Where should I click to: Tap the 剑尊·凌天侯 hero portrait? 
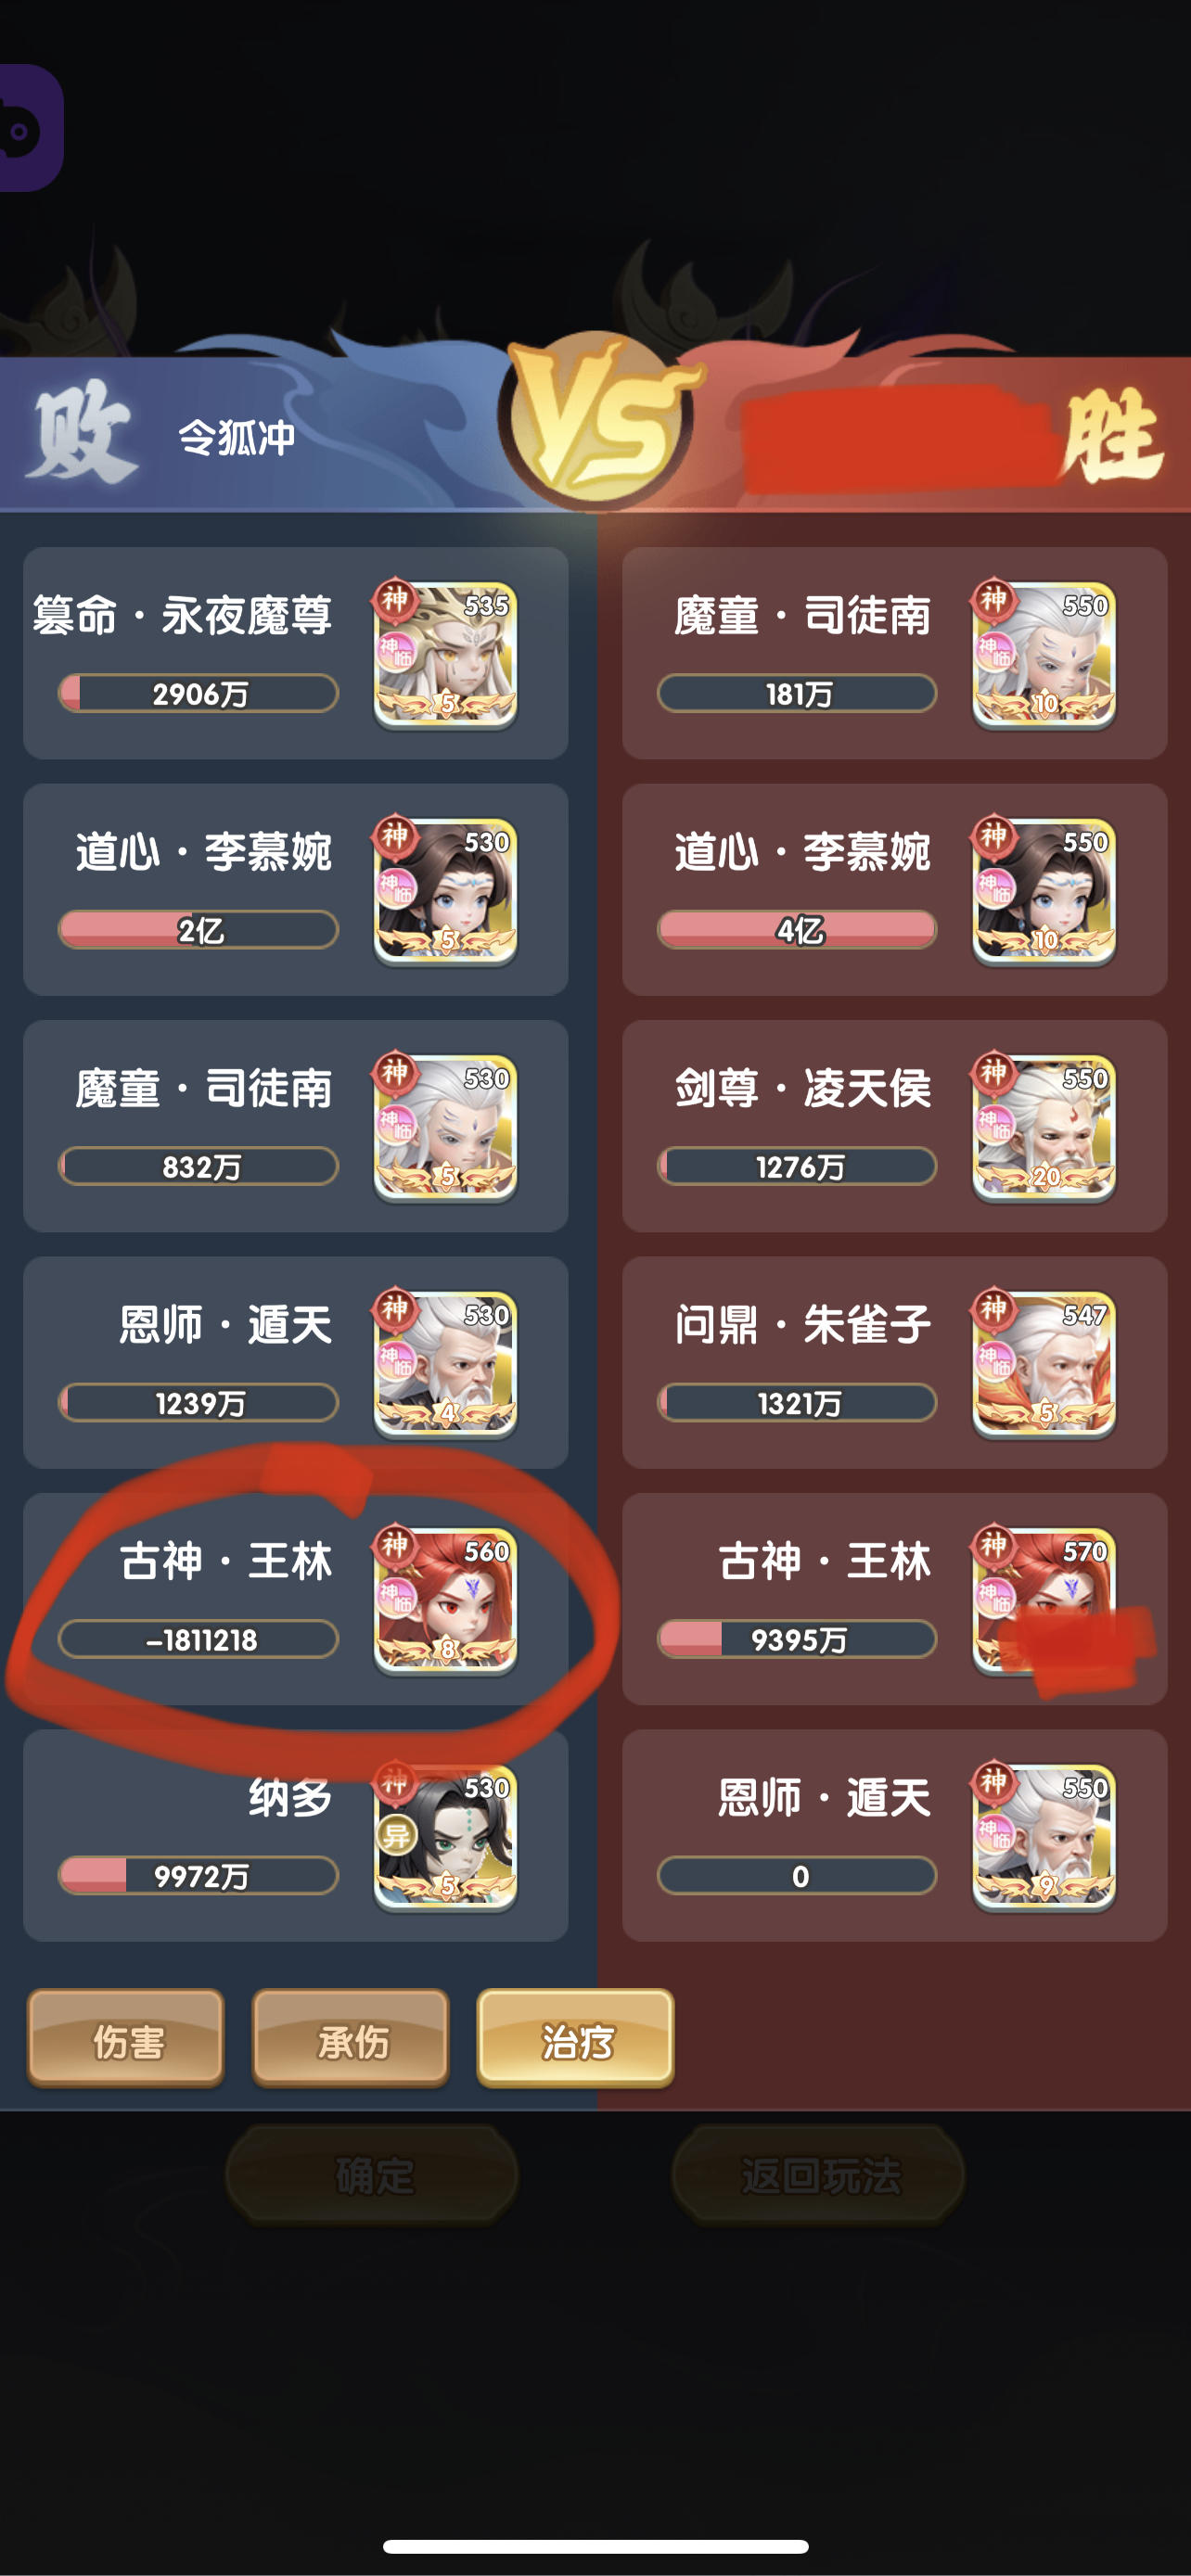point(1043,1127)
